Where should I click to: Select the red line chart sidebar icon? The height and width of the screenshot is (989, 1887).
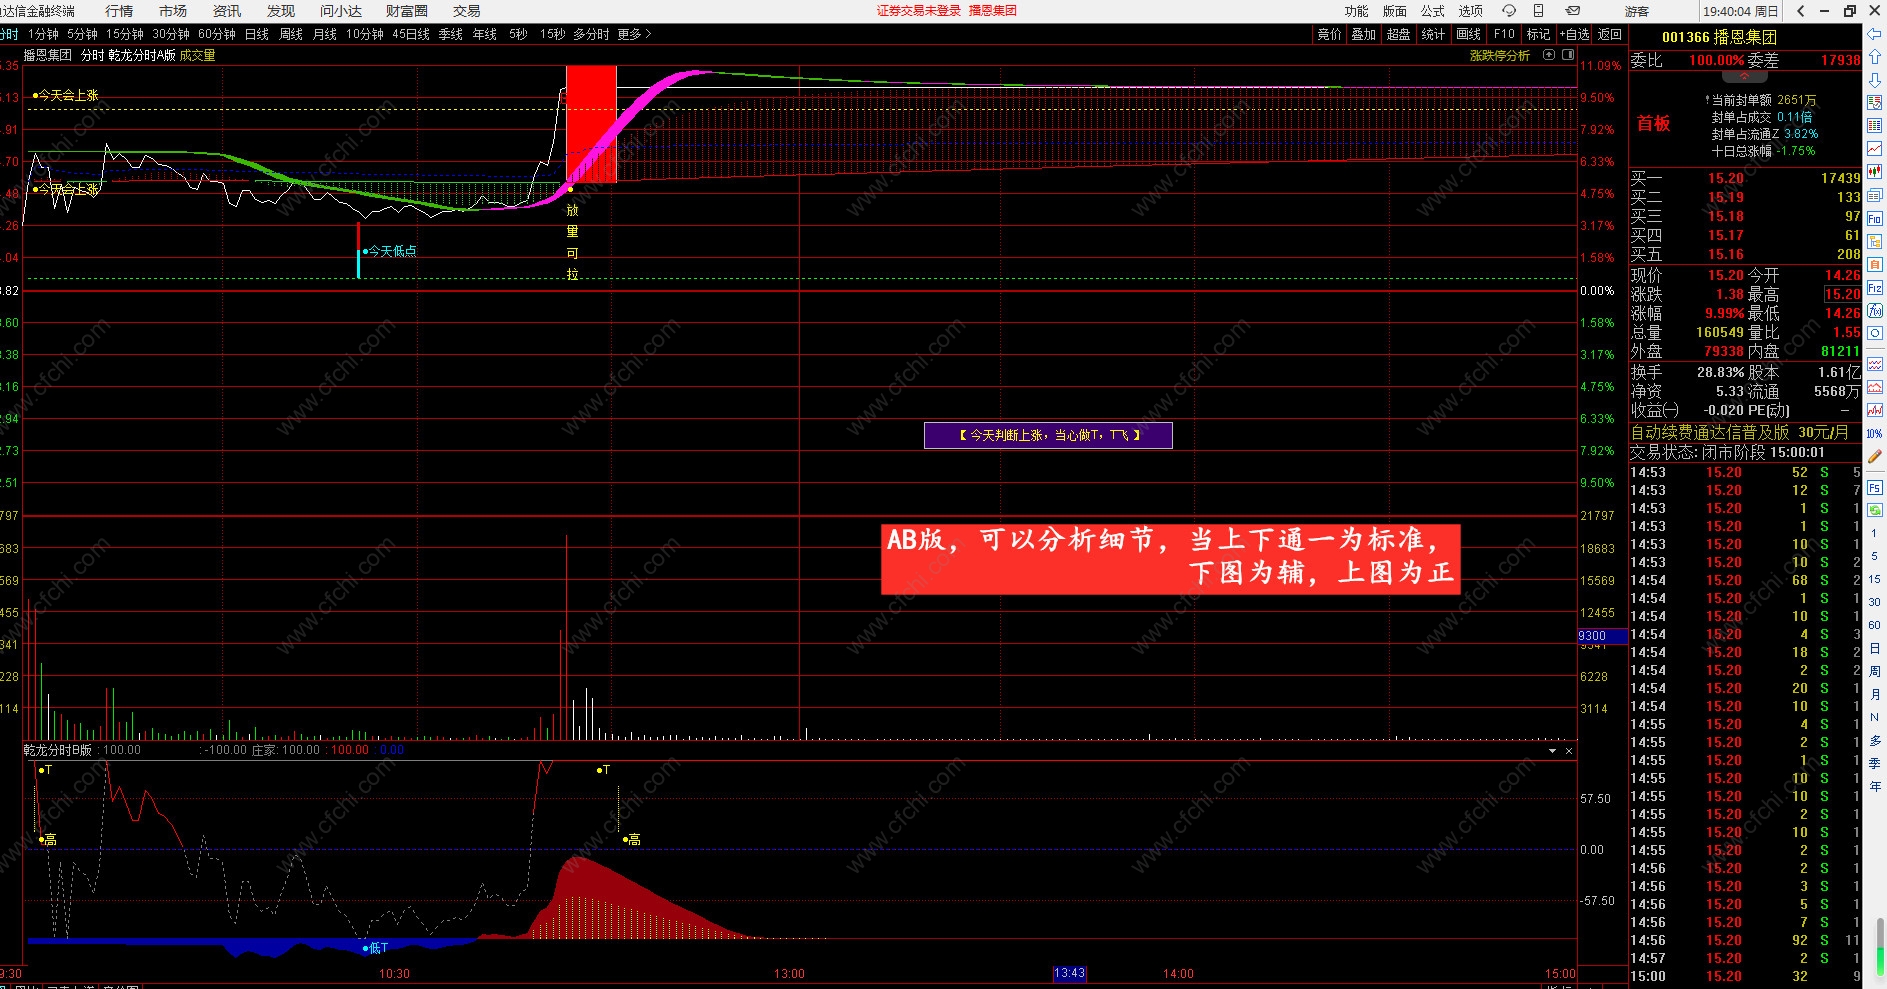point(1875,148)
